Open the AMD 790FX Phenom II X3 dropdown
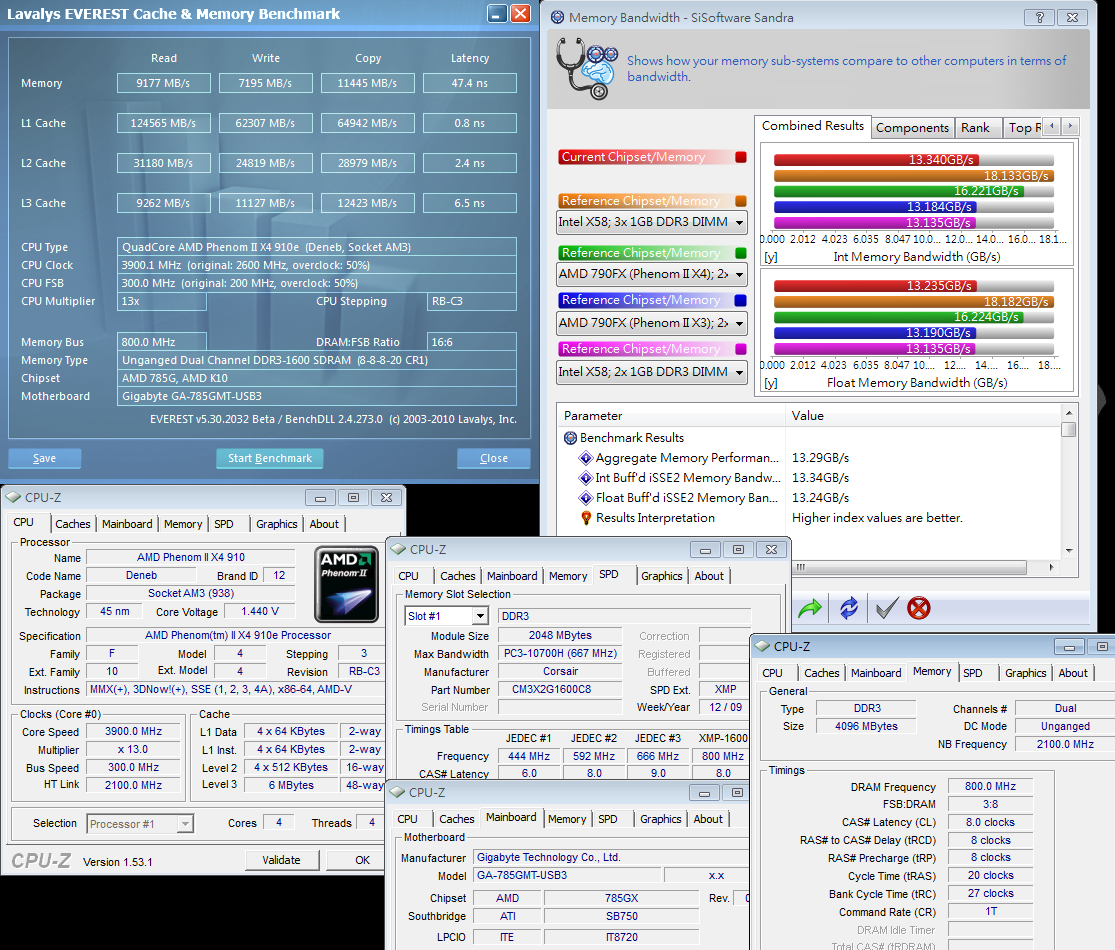Screen dimensions: 1115x950 tap(652, 323)
